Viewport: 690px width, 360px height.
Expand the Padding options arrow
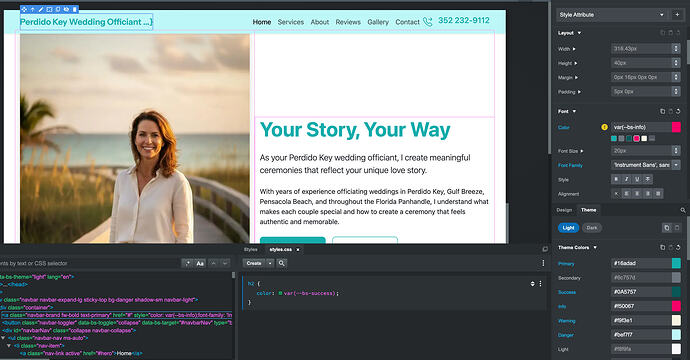(579, 92)
